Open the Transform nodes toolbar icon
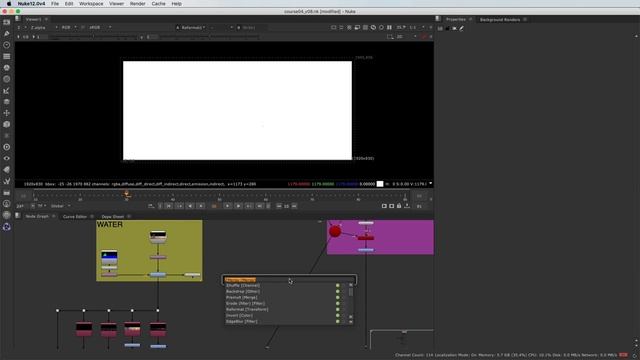 pyautogui.click(x=7, y=113)
